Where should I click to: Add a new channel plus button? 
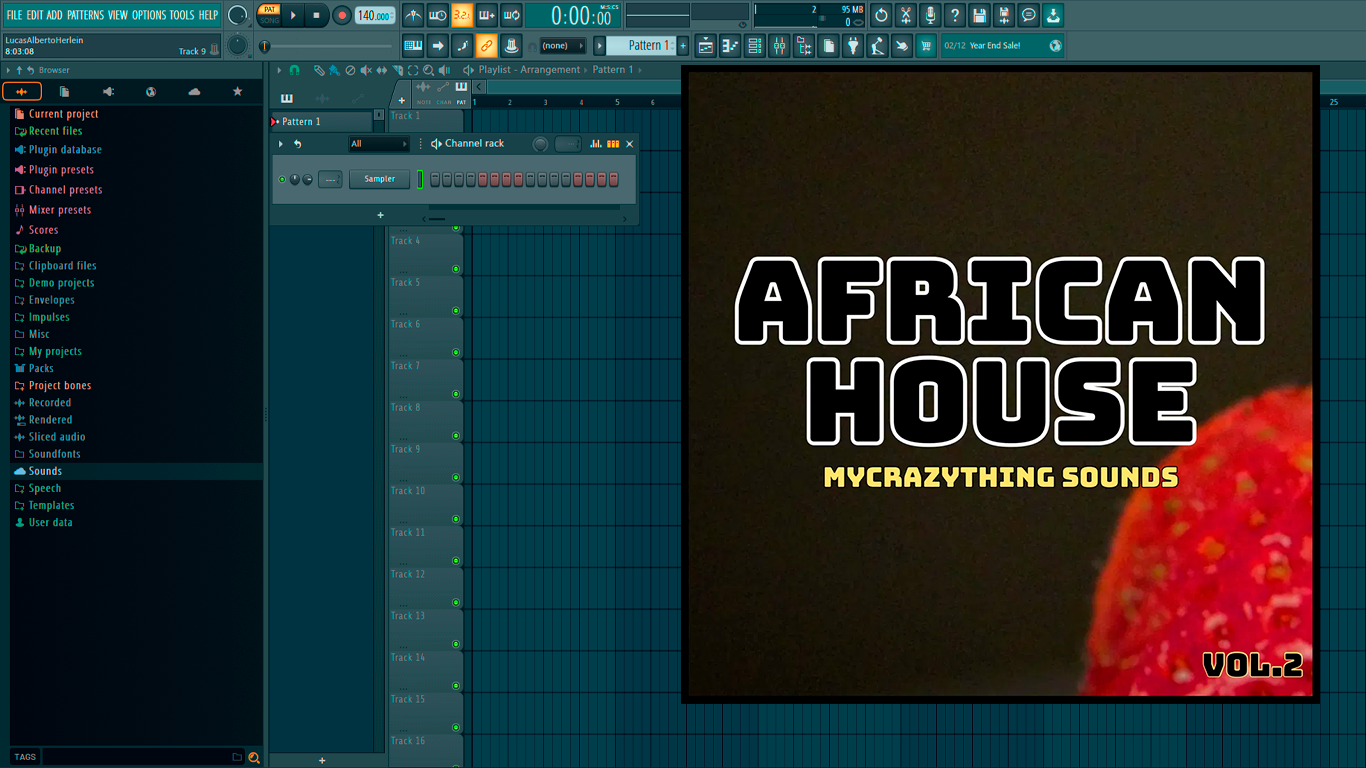380,215
